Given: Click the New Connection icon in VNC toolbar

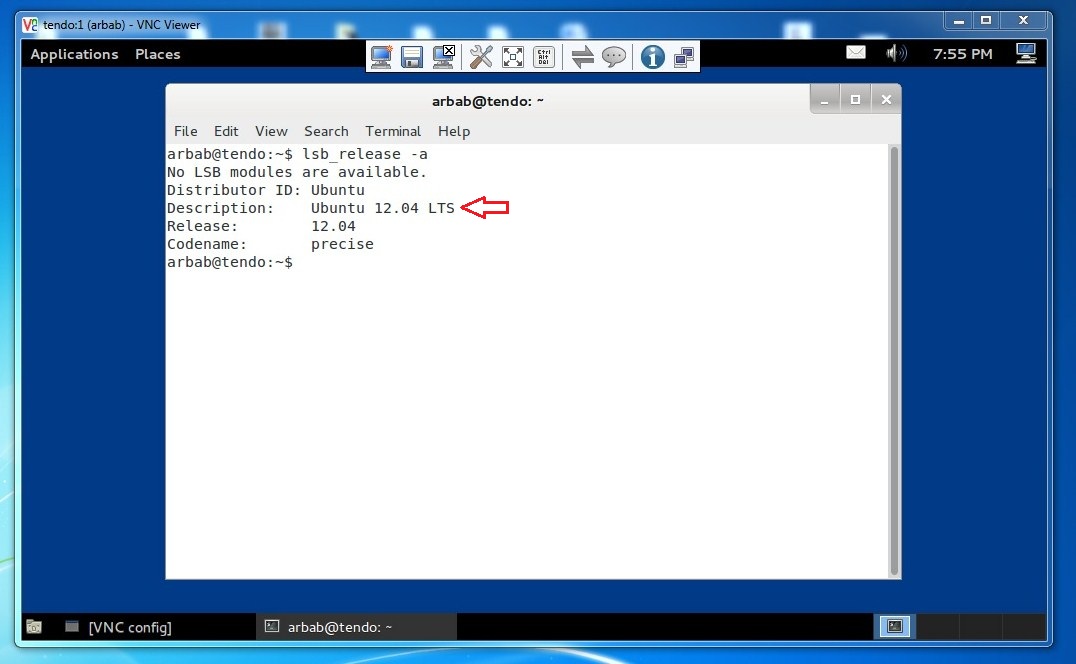Looking at the screenshot, I should pyautogui.click(x=381, y=57).
